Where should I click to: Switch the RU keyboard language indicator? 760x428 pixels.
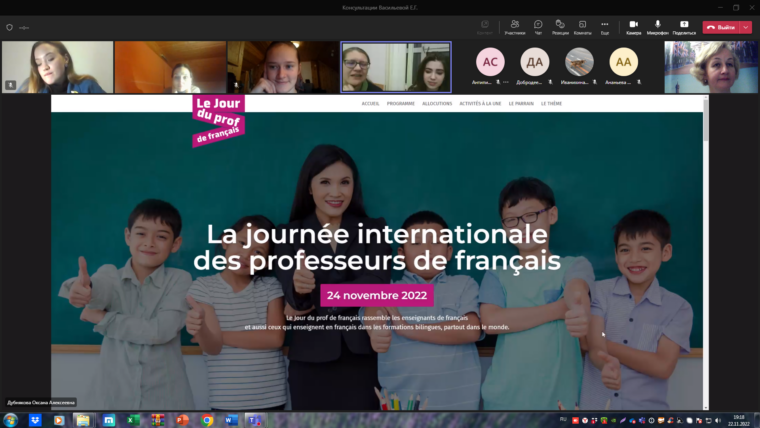pos(563,420)
